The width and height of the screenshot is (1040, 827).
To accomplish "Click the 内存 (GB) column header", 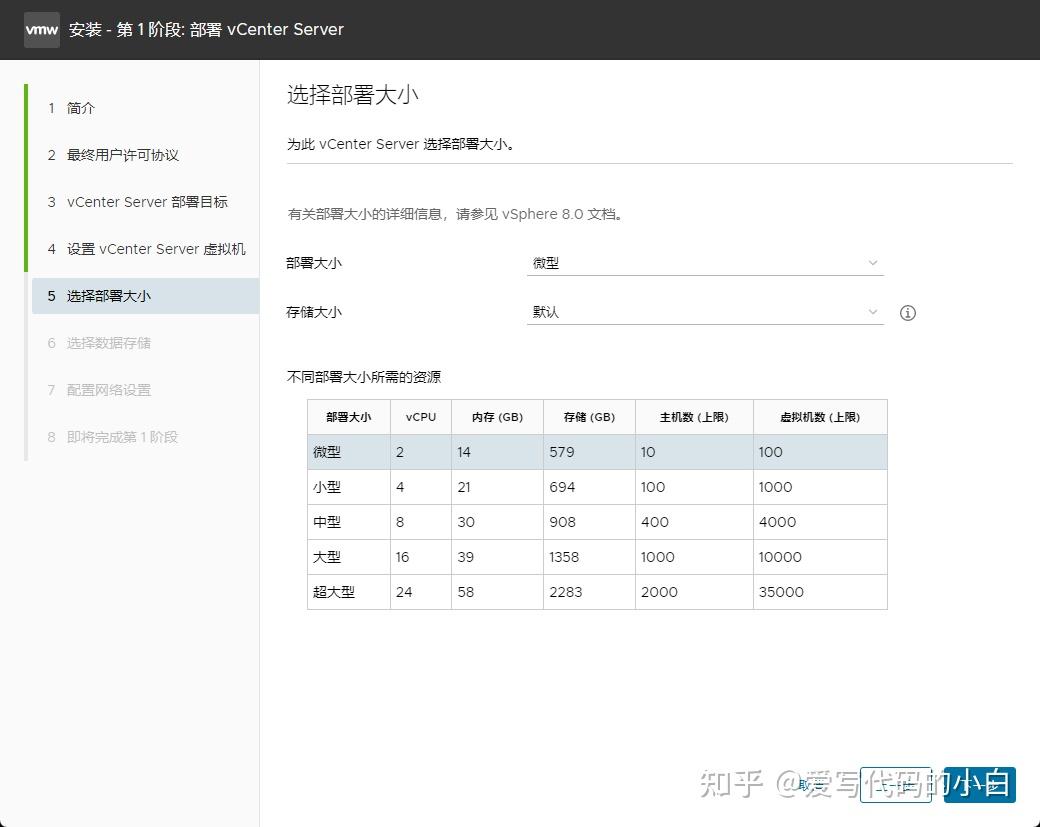I will tap(497, 417).
